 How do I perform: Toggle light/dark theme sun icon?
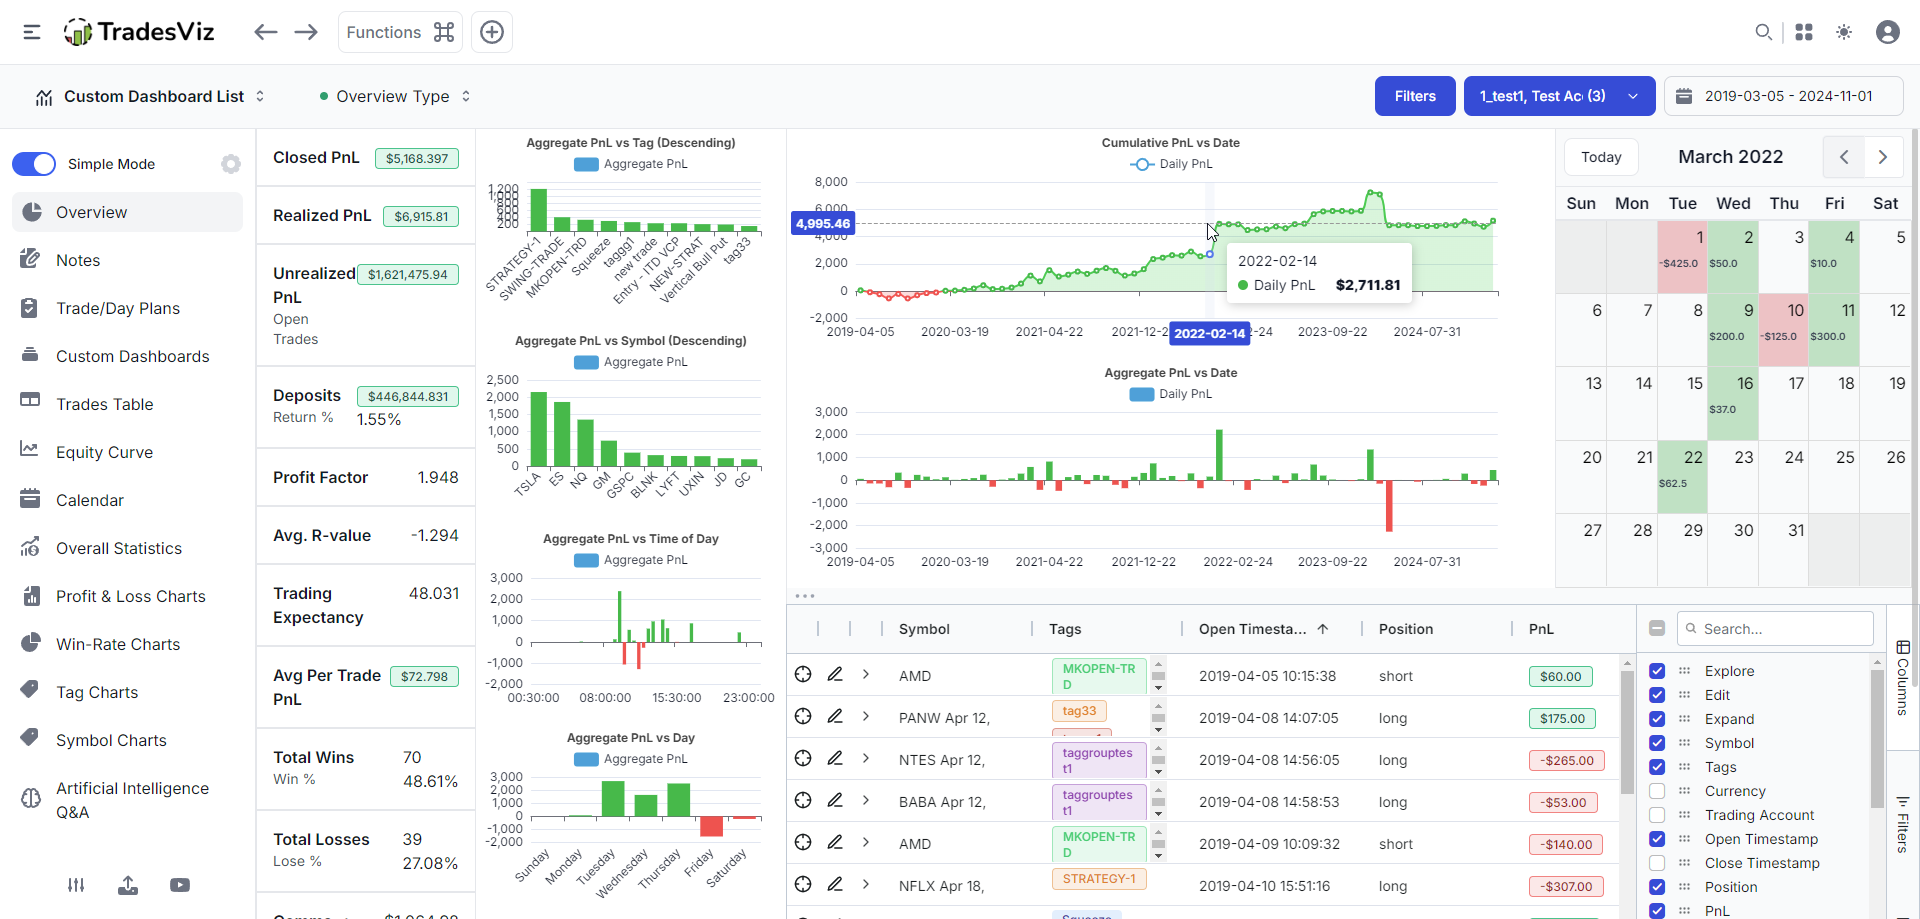point(1844,32)
